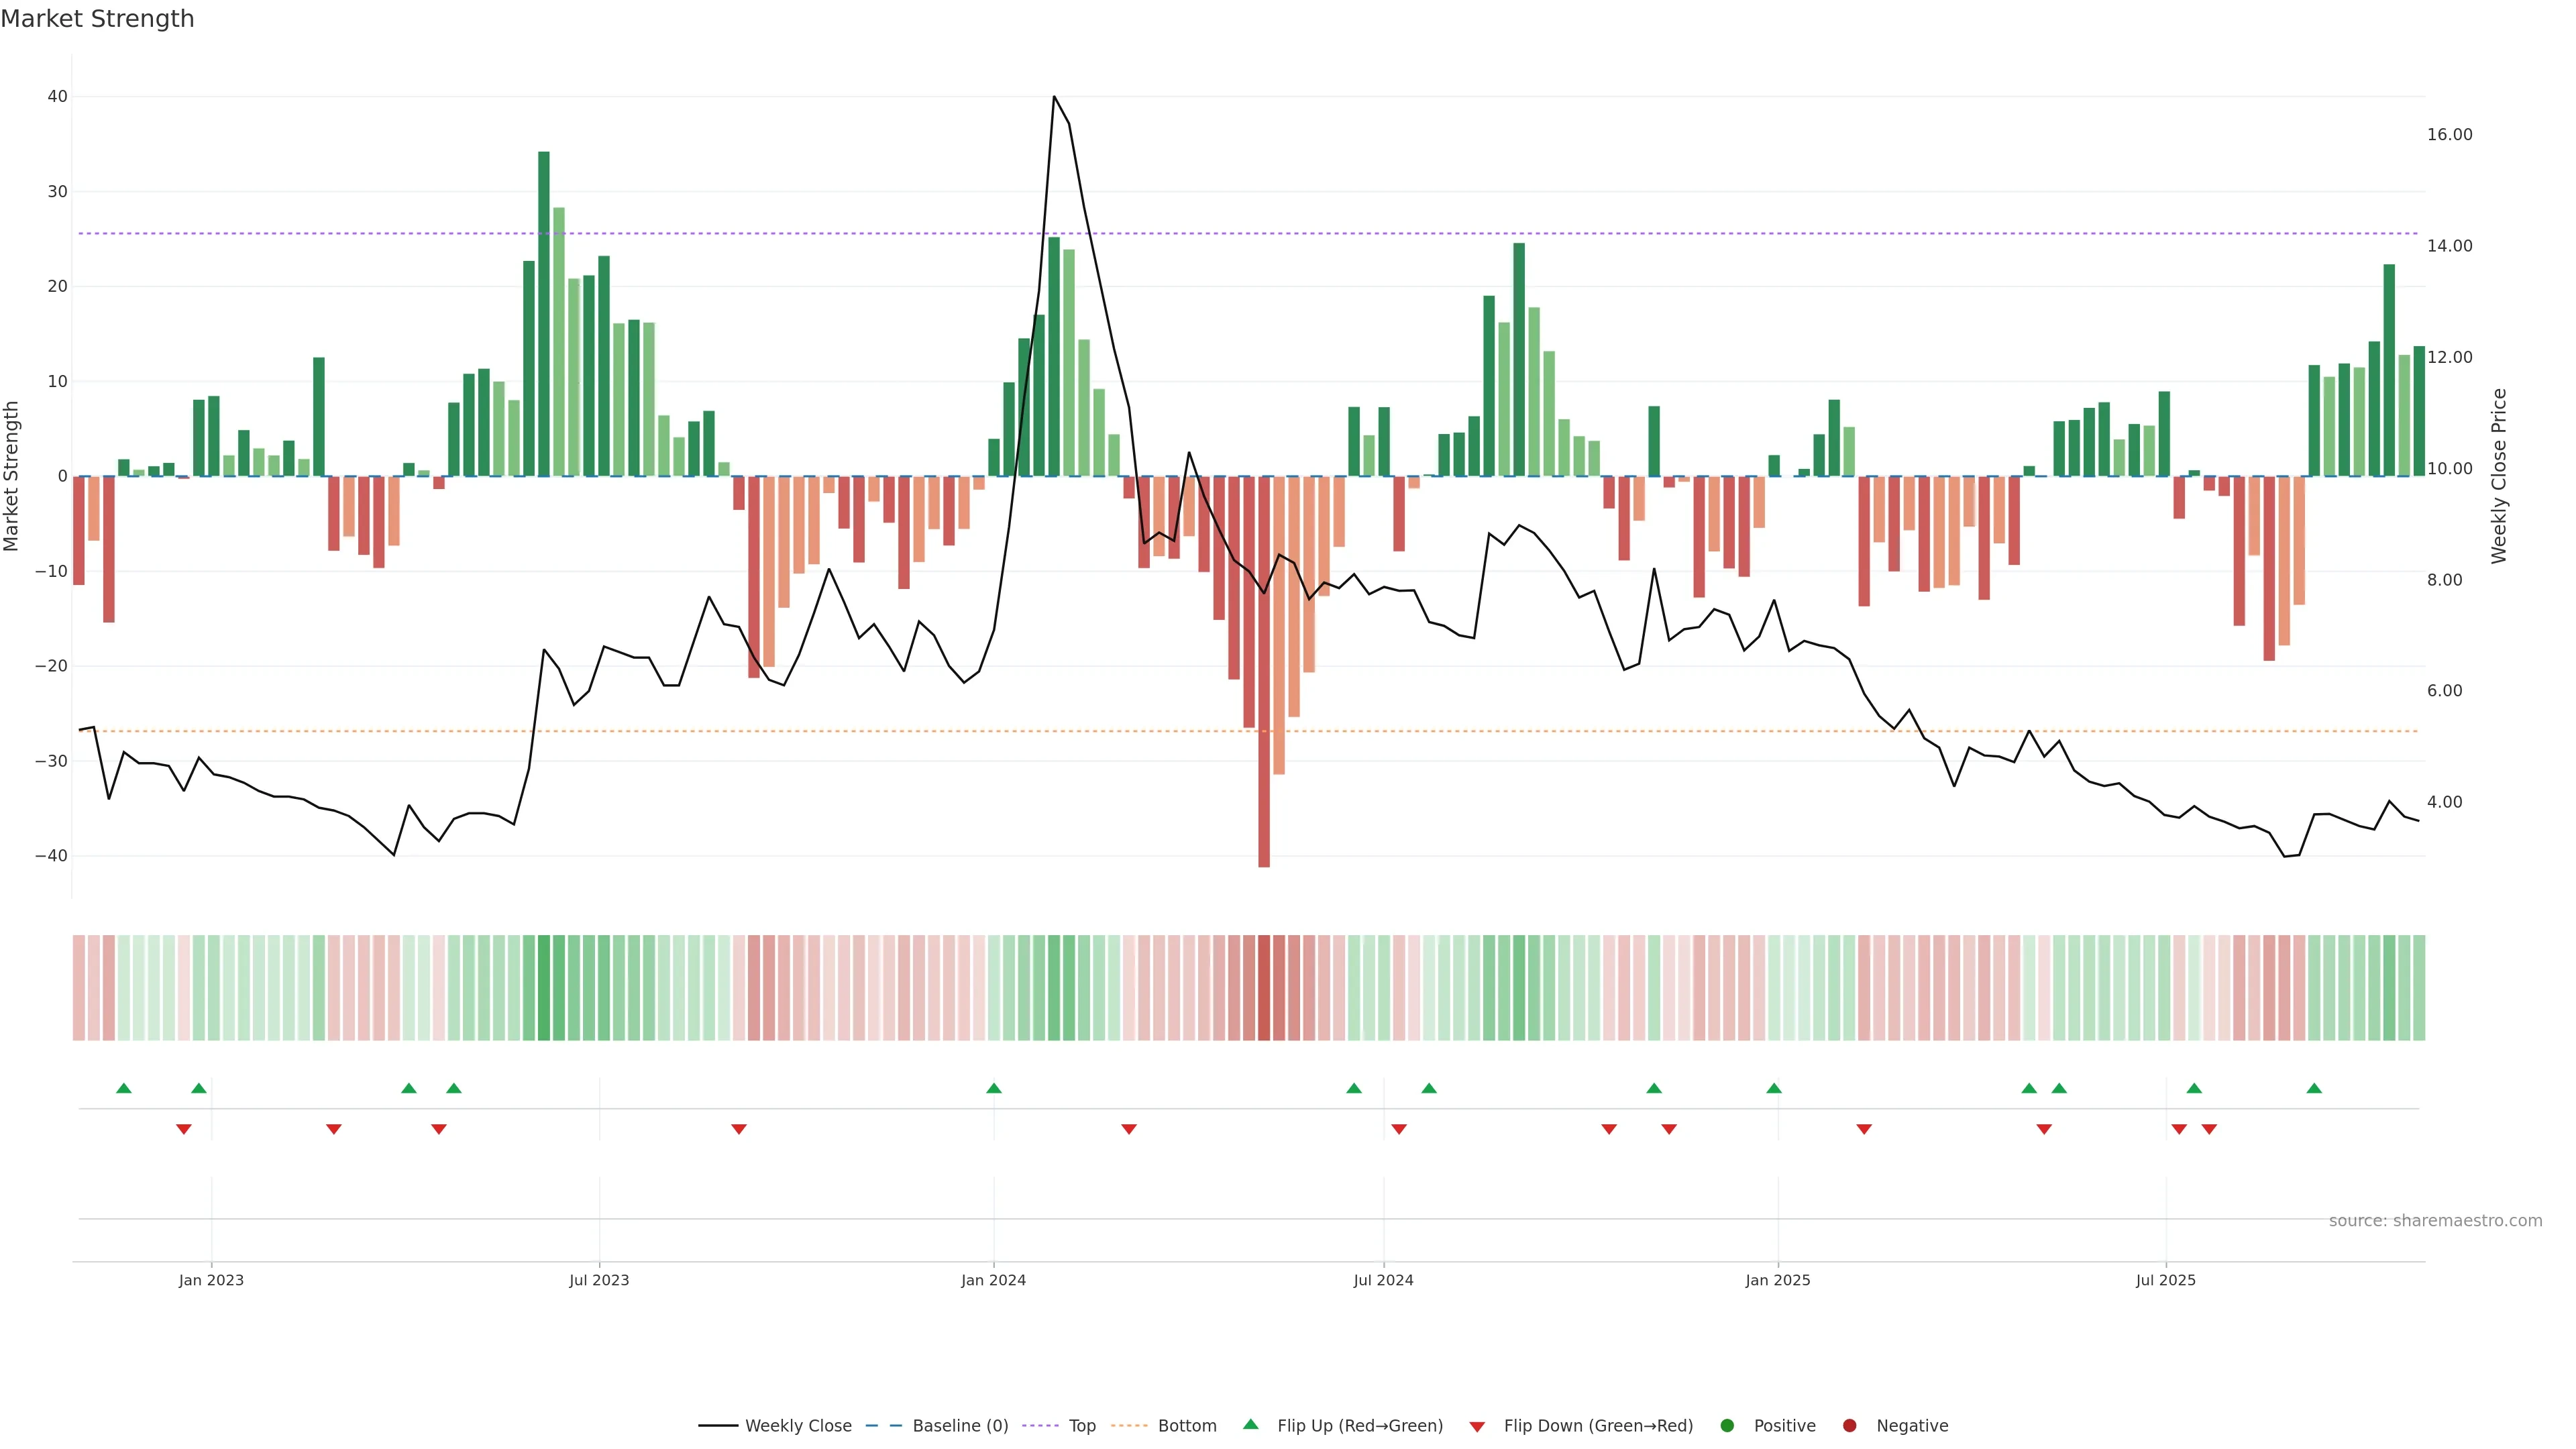Viewport: 2576px width, 1449px height.
Task: Click the rightmost red flip-down triangle marker
Action: click(x=2209, y=1129)
